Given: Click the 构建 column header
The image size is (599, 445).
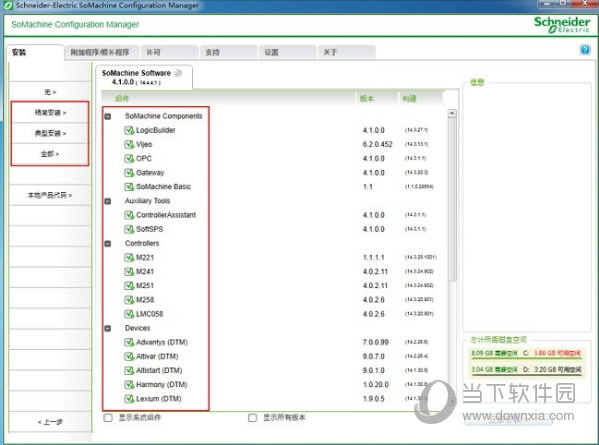Looking at the screenshot, I should (409, 99).
